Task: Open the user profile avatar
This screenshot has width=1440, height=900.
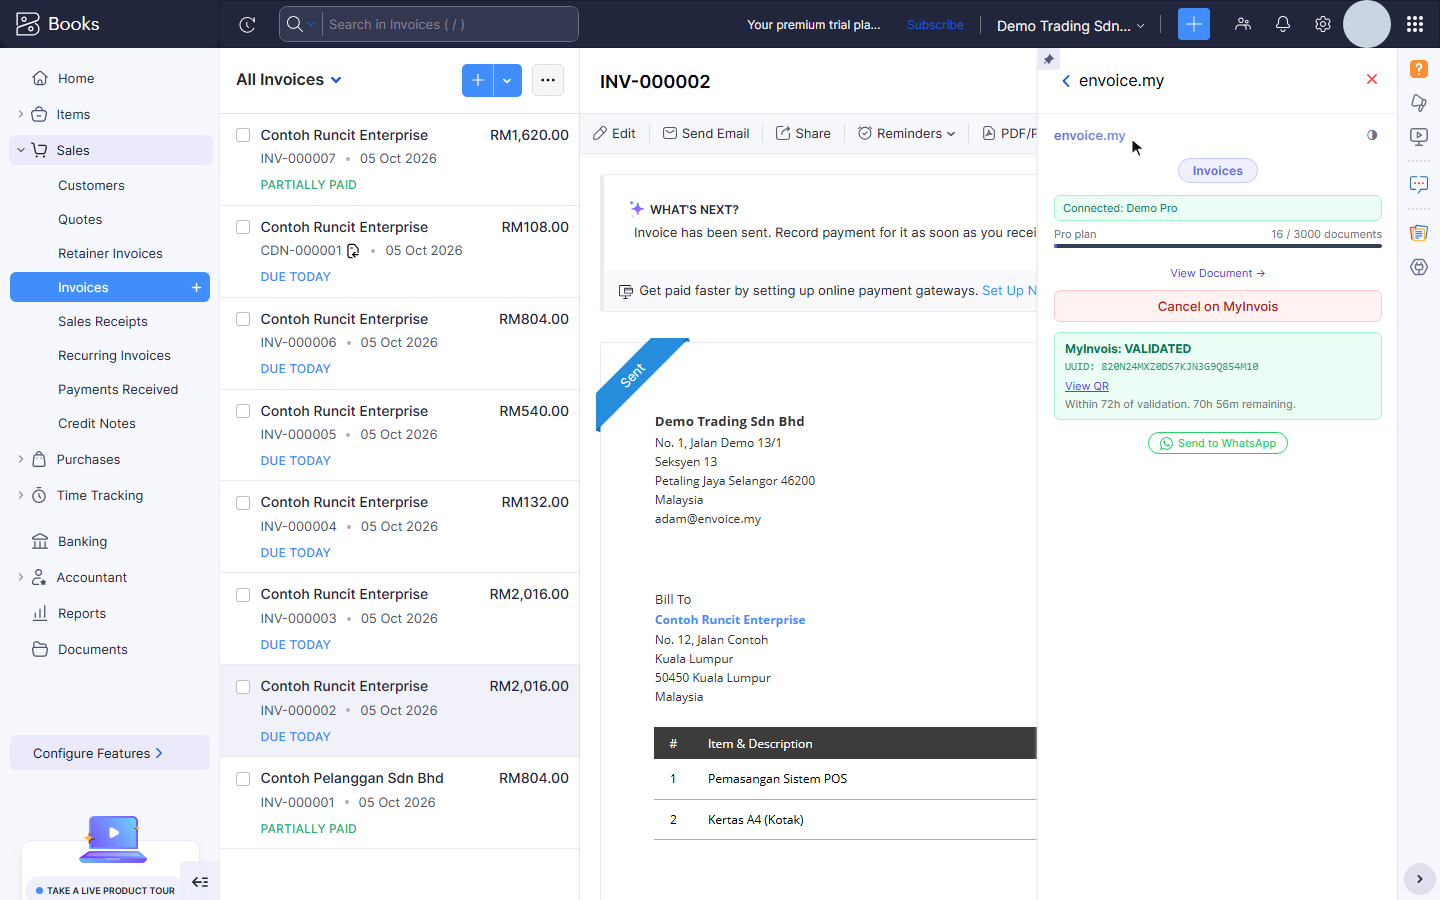Action: click(x=1367, y=24)
